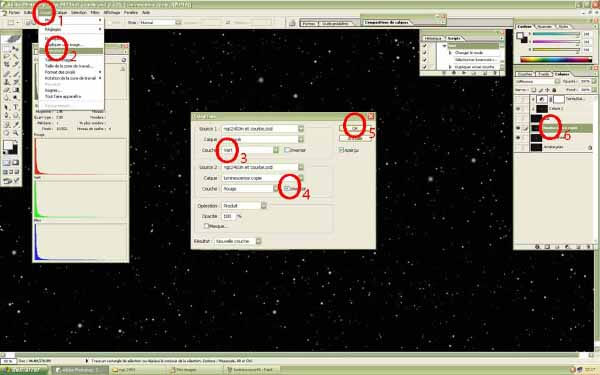Viewport: 600px width, 375px height.
Task: Click the Edit in Quick Mask mode icon
Action: click(x=15, y=163)
